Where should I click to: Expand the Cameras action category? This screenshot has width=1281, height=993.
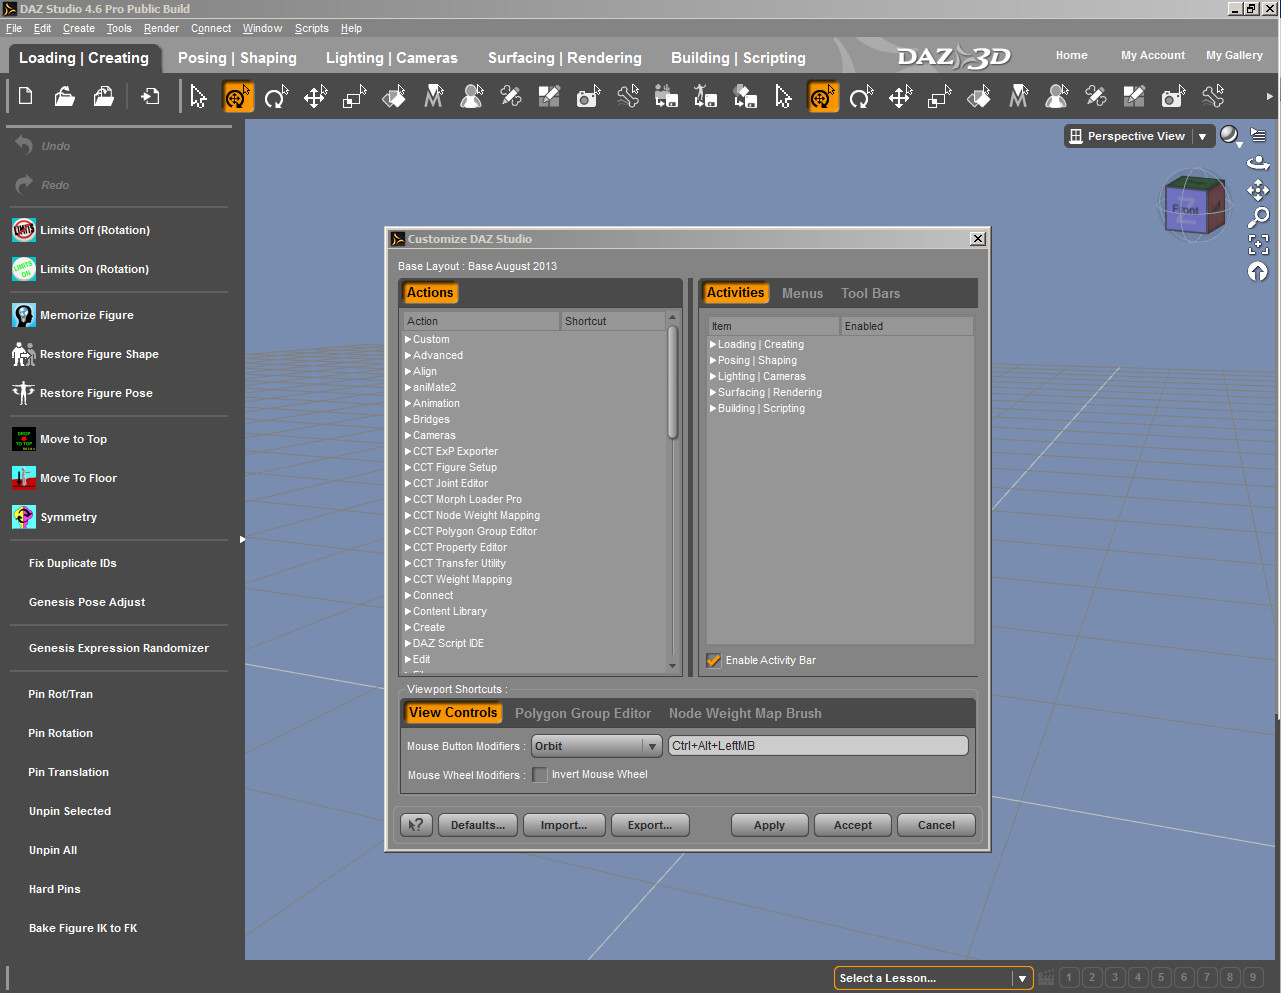(x=408, y=436)
